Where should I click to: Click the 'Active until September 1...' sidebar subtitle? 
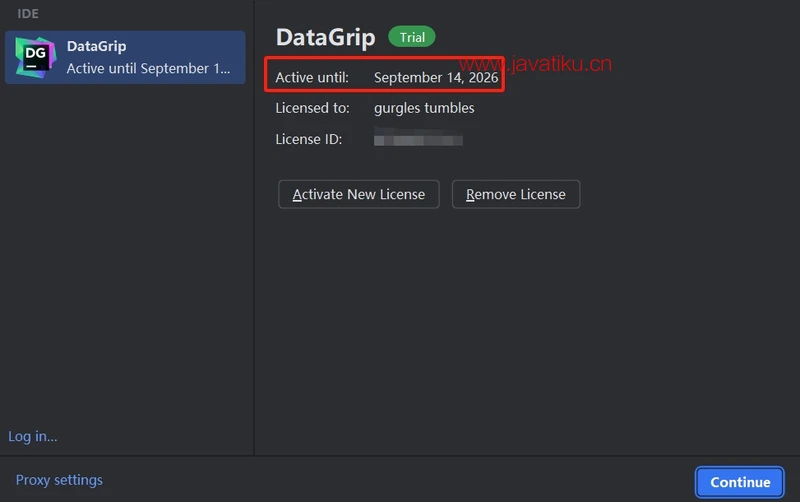click(148, 69)
